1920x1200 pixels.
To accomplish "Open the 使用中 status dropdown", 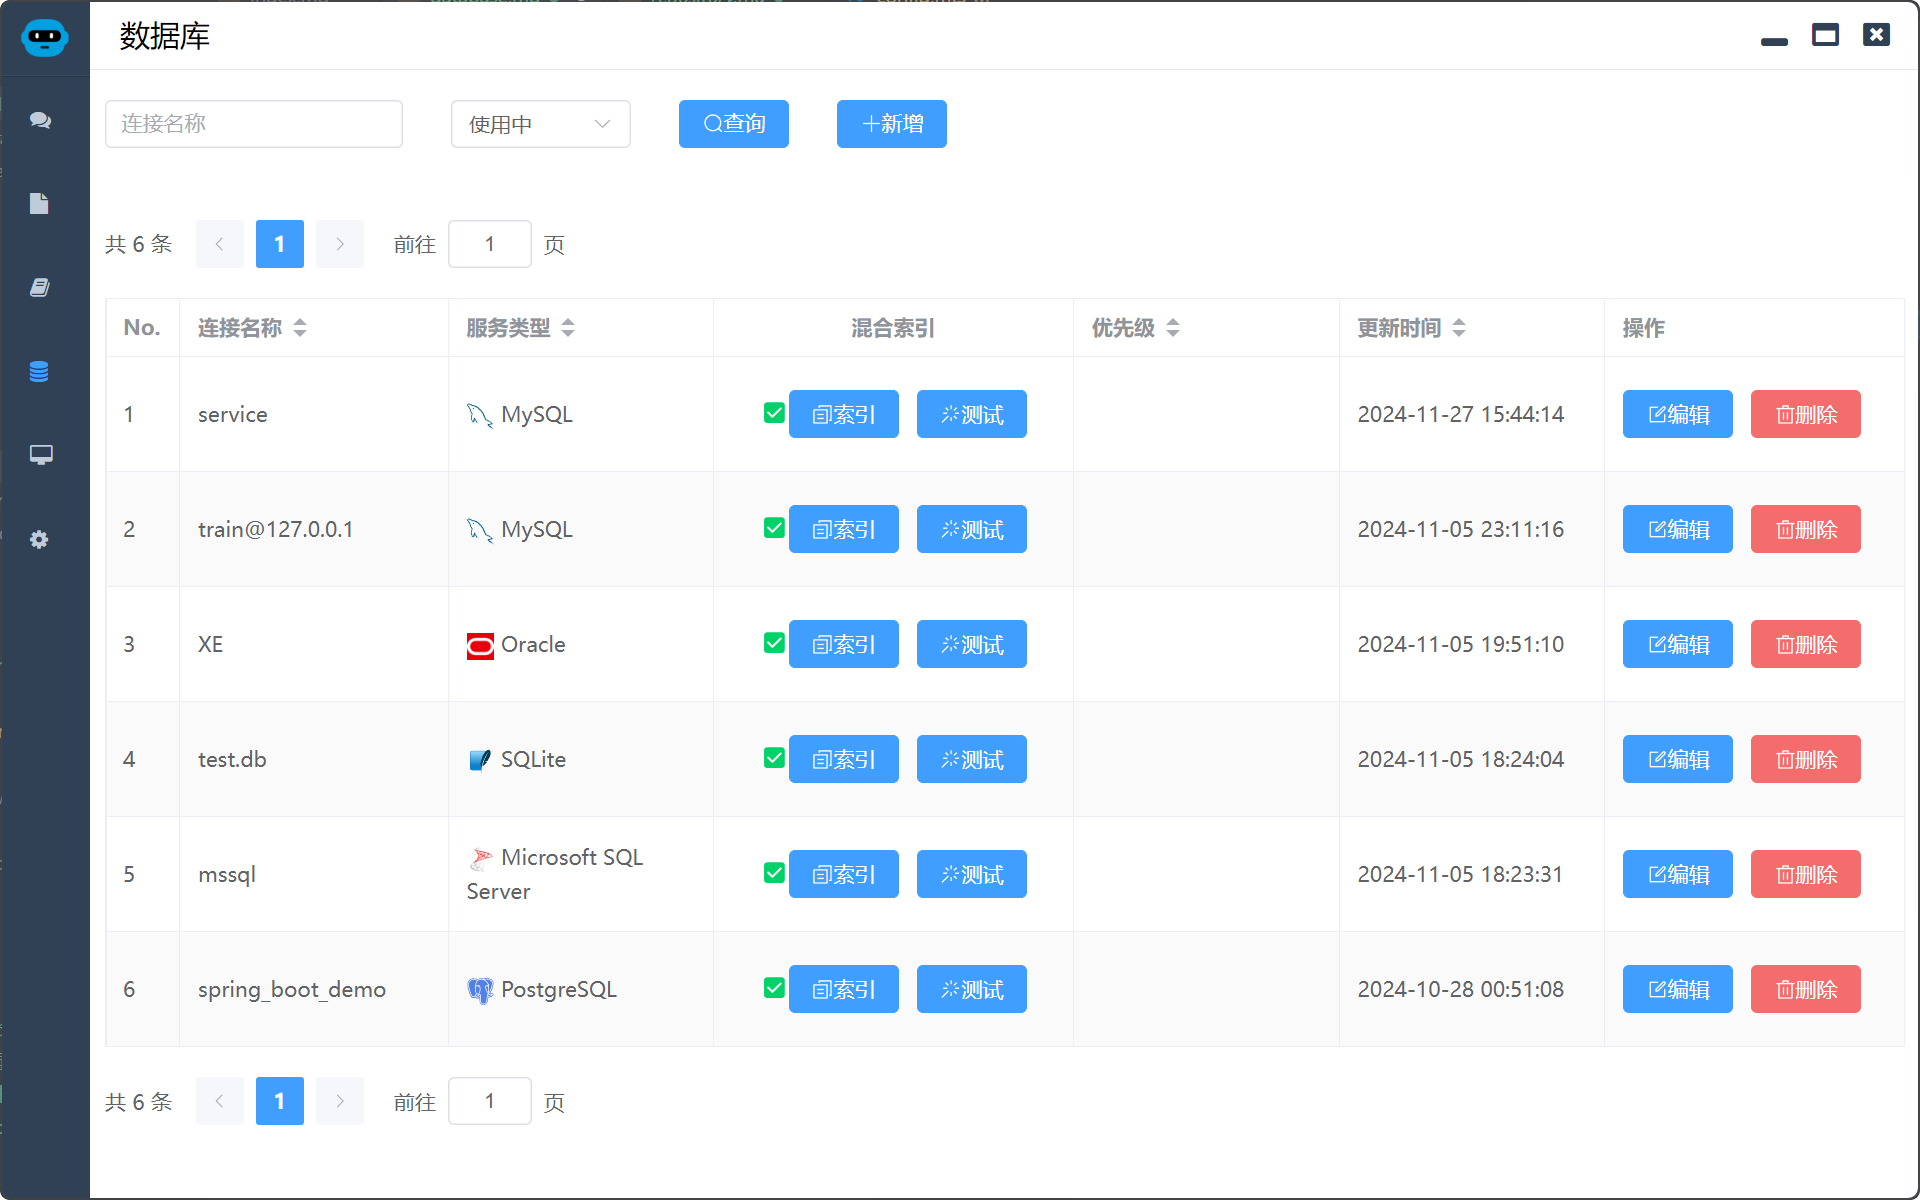I will (x=540, y=124).
